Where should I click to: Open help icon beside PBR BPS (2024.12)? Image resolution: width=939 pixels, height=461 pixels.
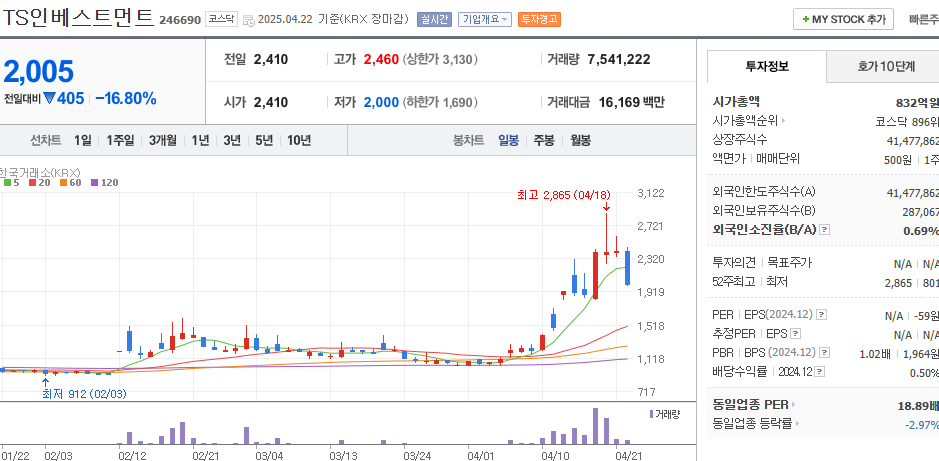click(x=824, y=353)
